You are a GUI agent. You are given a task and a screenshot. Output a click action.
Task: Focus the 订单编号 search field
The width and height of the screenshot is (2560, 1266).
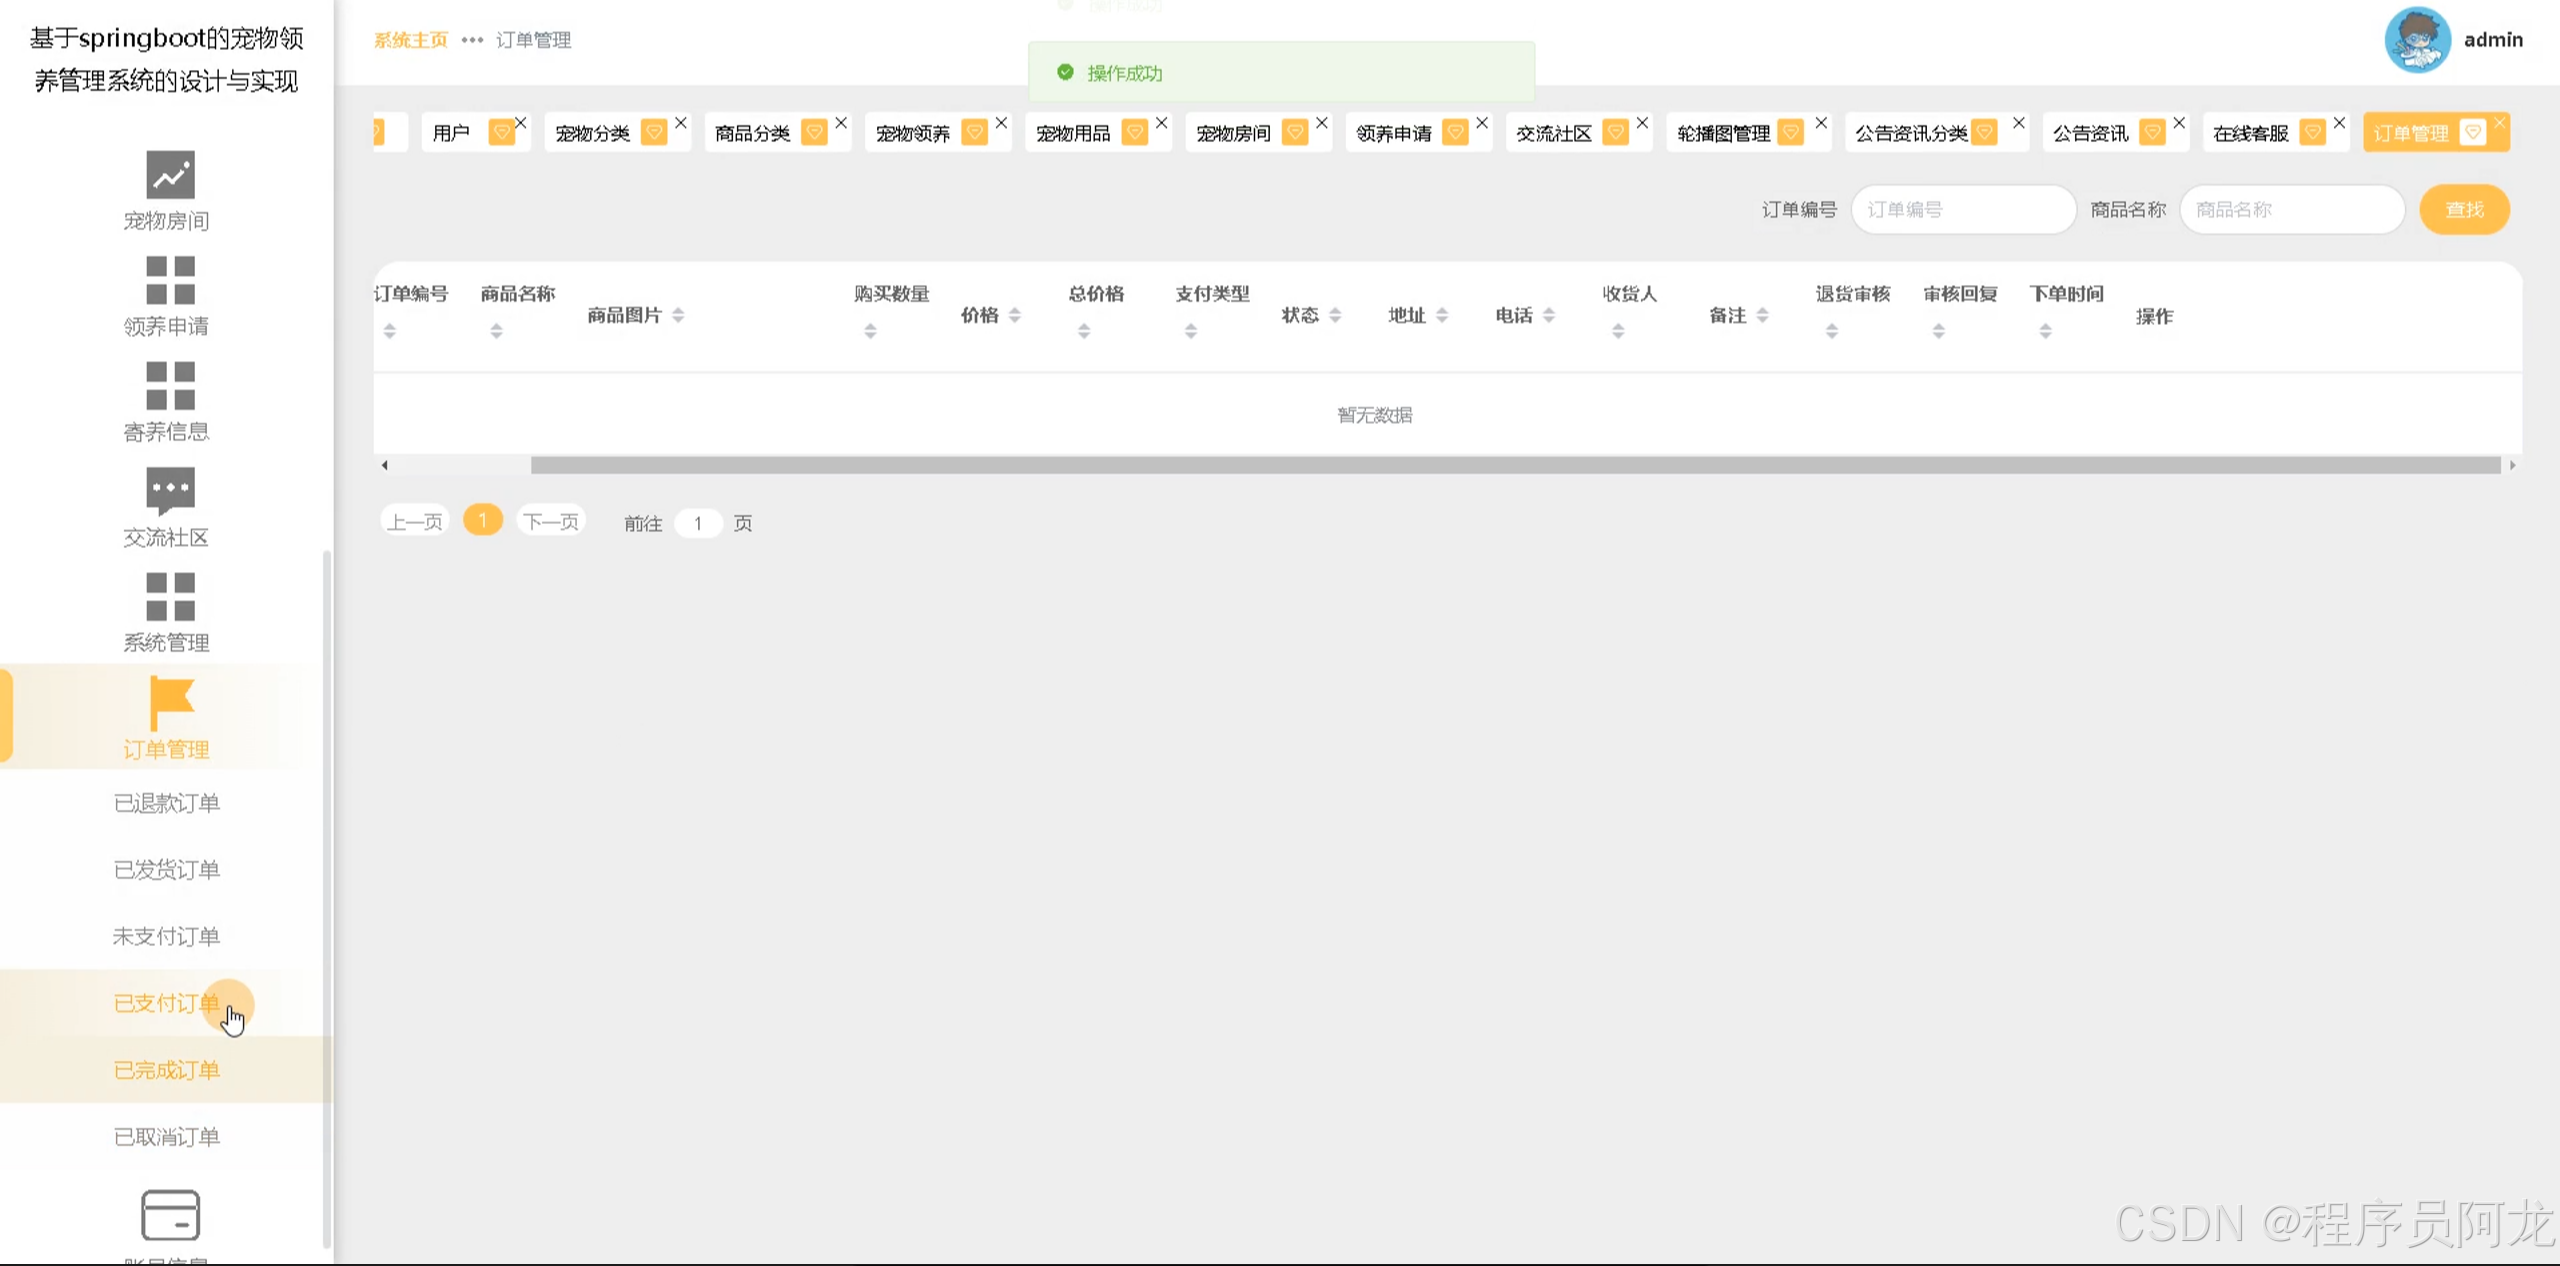coord(1963,210)
